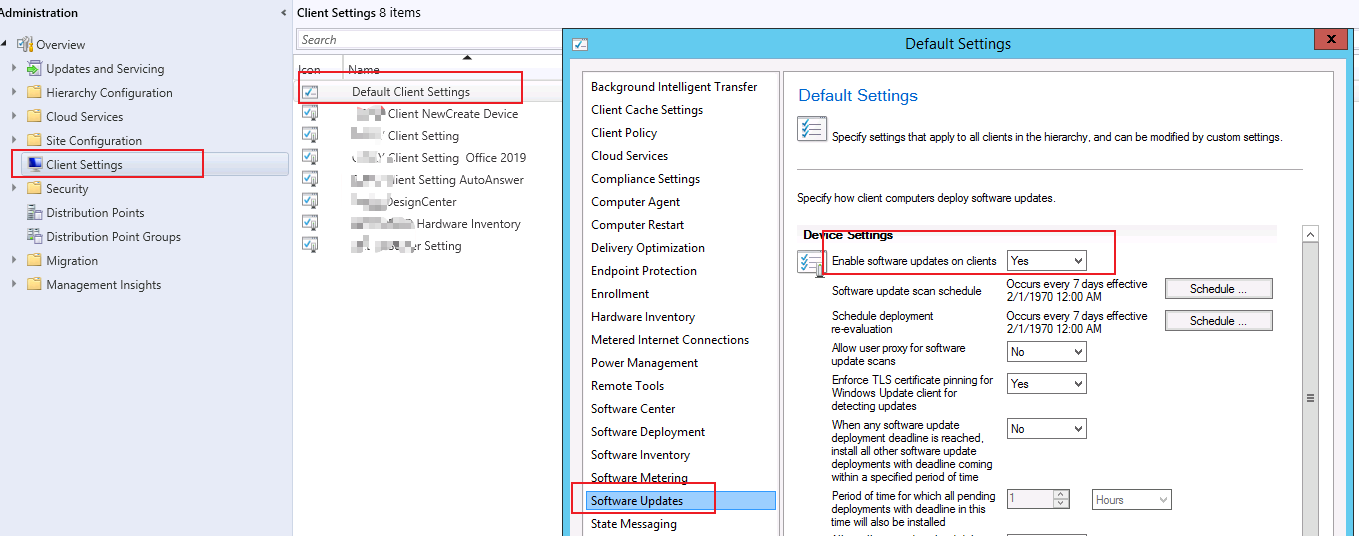Open the Hours time unit dropdown
This screenshot has height=536, width=1359.
click(x=1131, y=500)
